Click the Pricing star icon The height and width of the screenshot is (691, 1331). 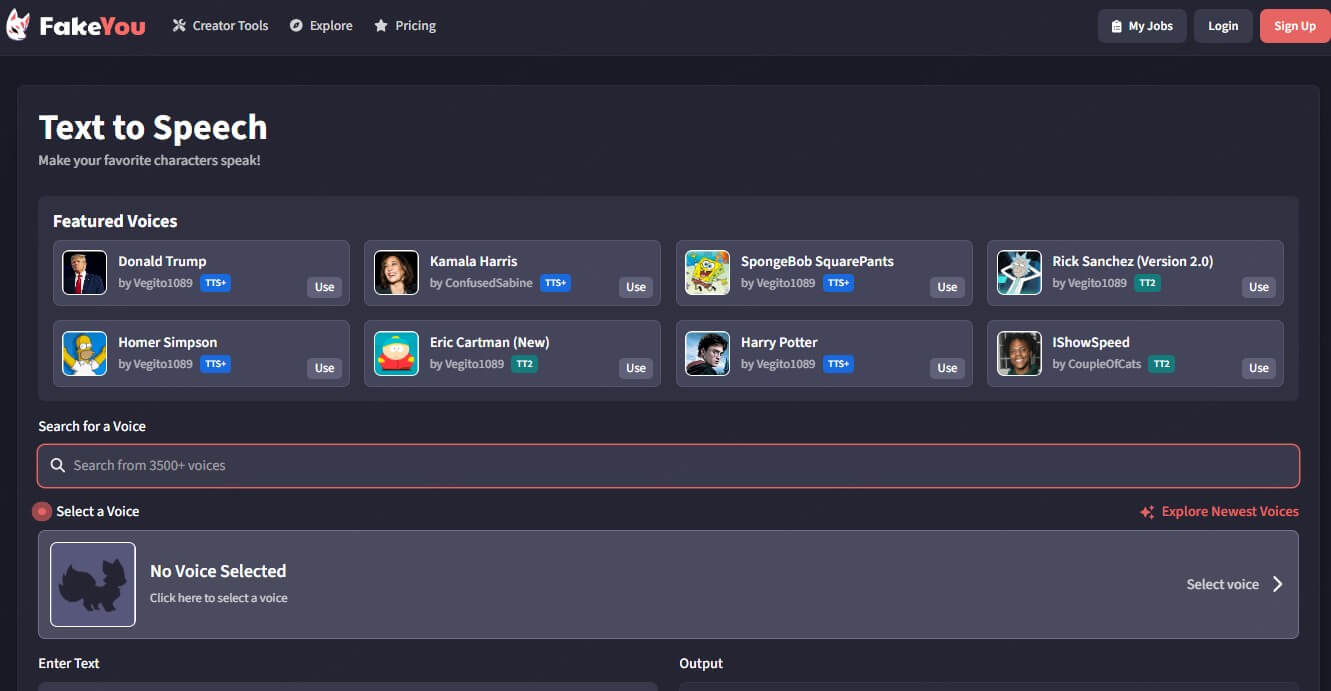tap(381, 26)
